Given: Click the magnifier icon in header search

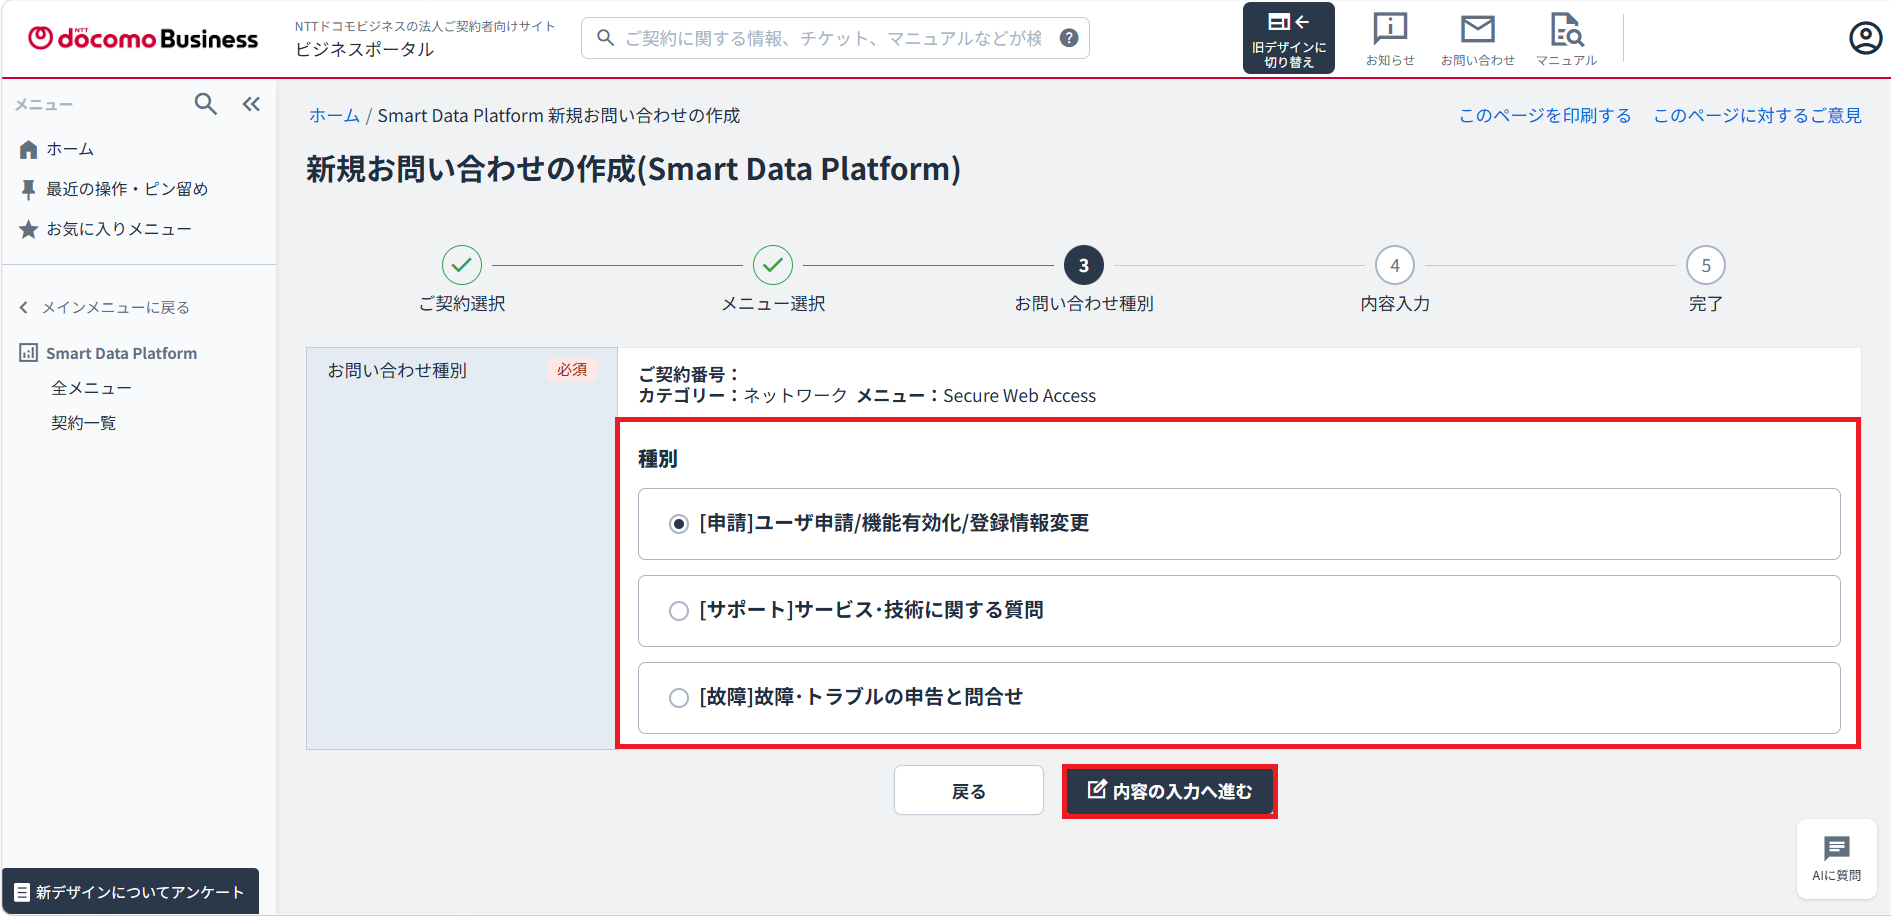Looking at the screenshot, I should pos(605,38).
